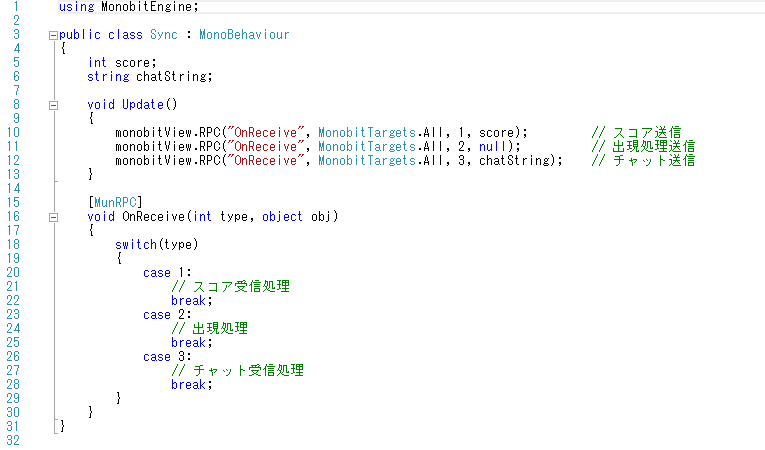Click the 'スコア送信' comment
This screenshot has height=450, width=765.
pyautogui.click(x=636, y=133)
